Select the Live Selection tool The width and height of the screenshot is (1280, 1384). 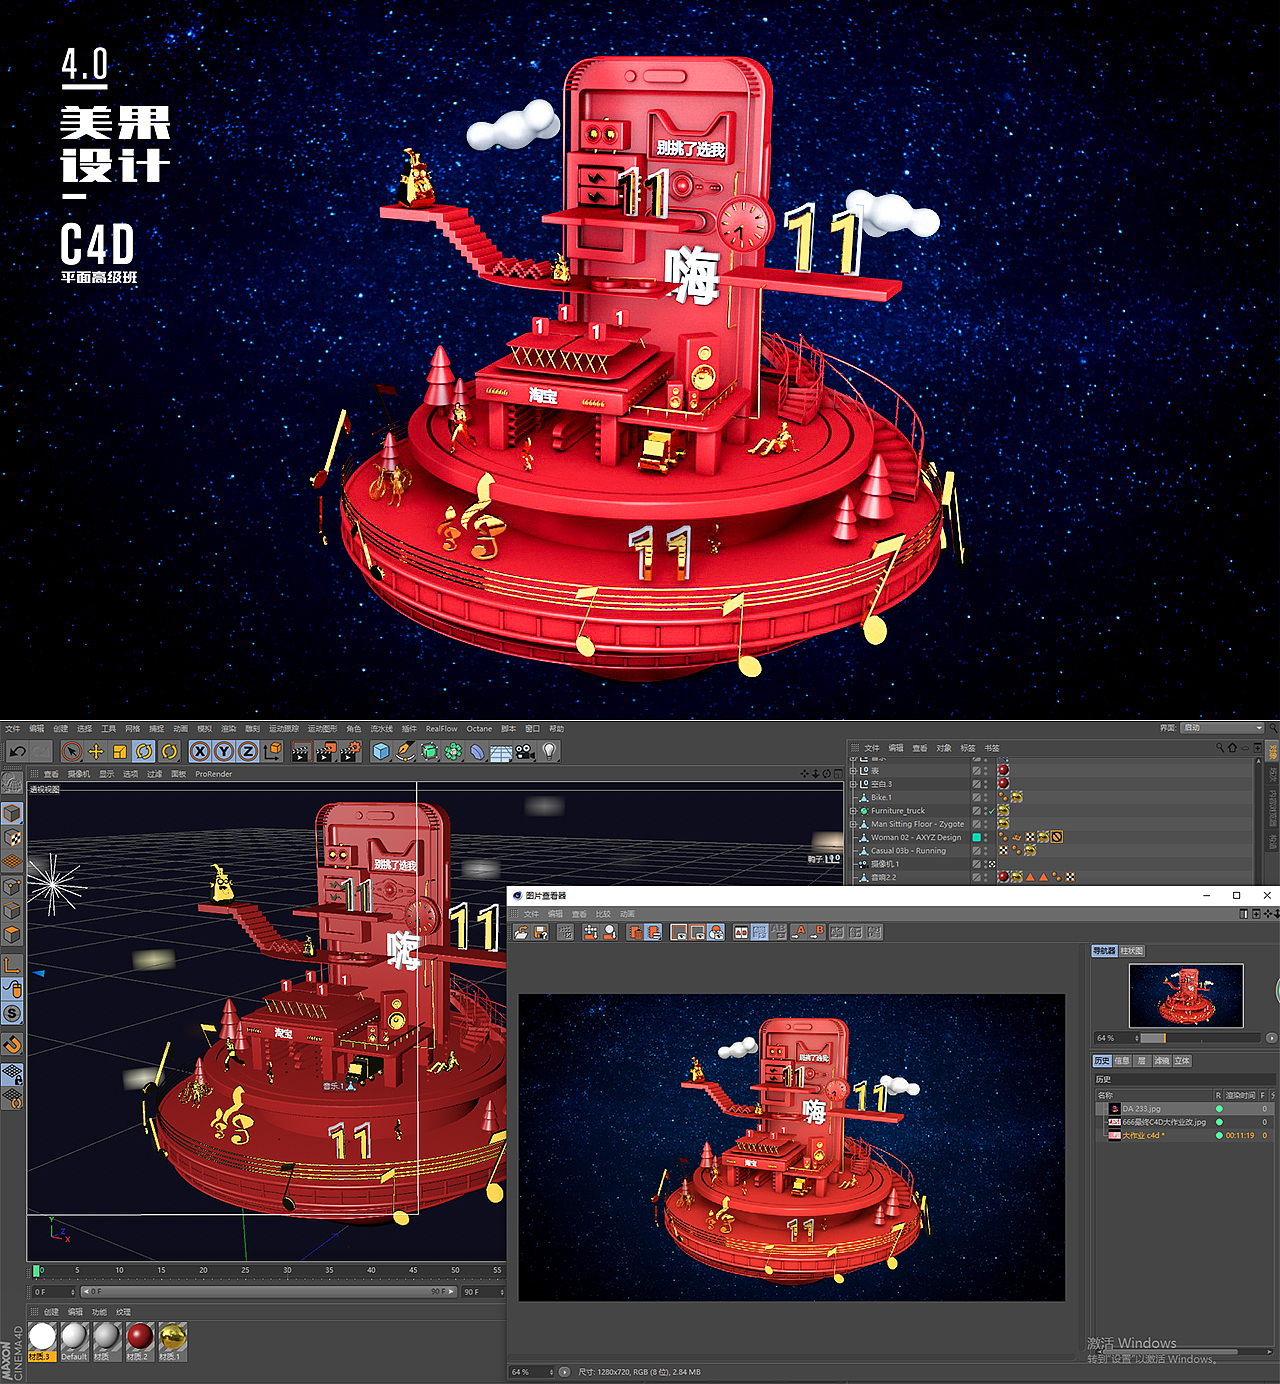(x=72, y=751)
